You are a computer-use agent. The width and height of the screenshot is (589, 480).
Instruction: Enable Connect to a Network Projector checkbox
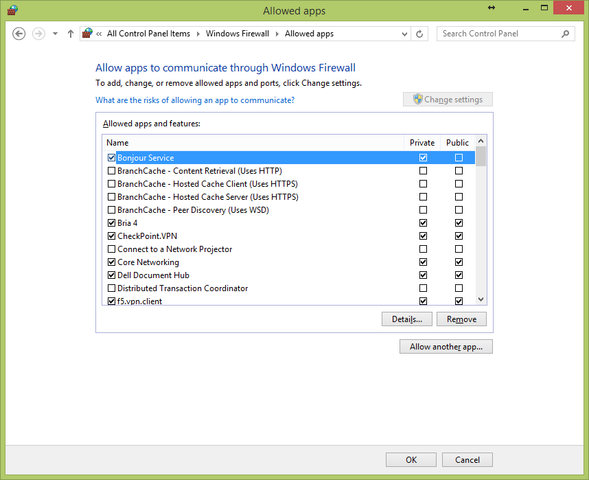[111, 249]
